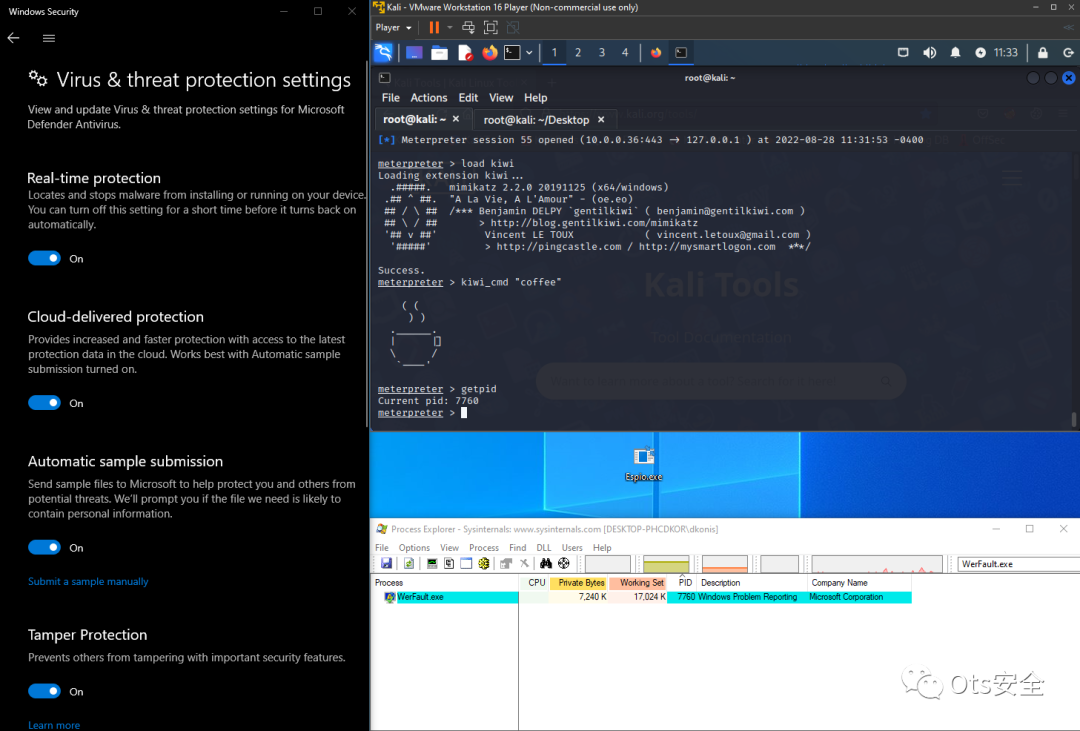
Task: Open the terminal Edit menu
Action: 468,98
